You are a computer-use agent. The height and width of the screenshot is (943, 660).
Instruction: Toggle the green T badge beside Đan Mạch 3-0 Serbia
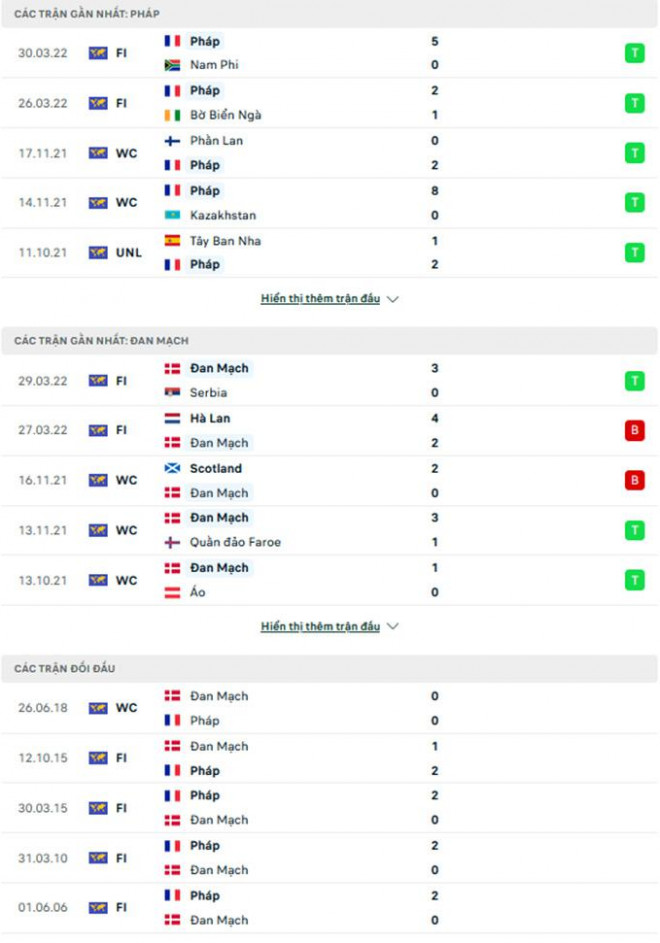(x=637, y=380)
